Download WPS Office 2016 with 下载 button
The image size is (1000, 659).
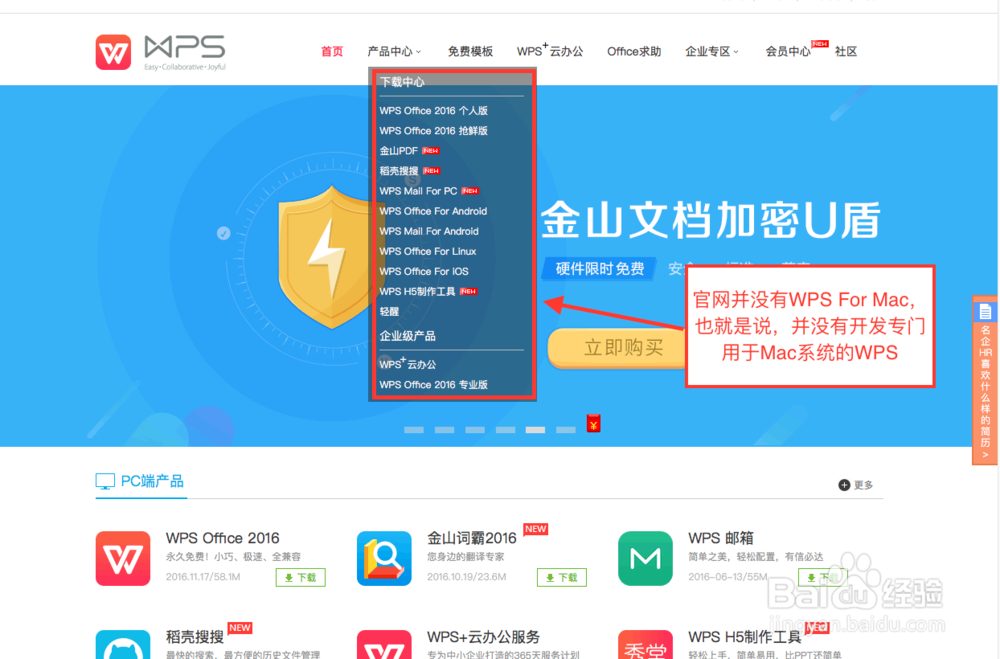tap(300, 577)
